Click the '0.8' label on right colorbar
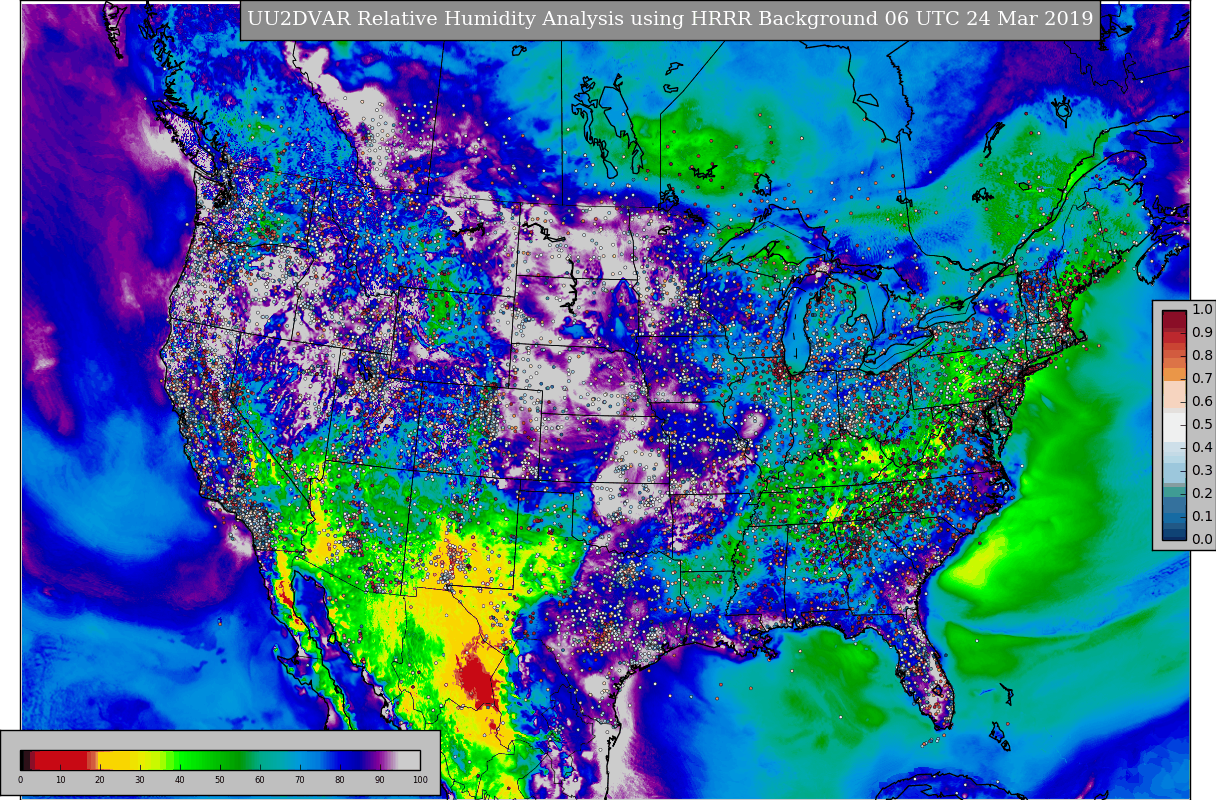Image resolution: width=1216 pixels, height=800 pixels. [x=1202, y=356]
